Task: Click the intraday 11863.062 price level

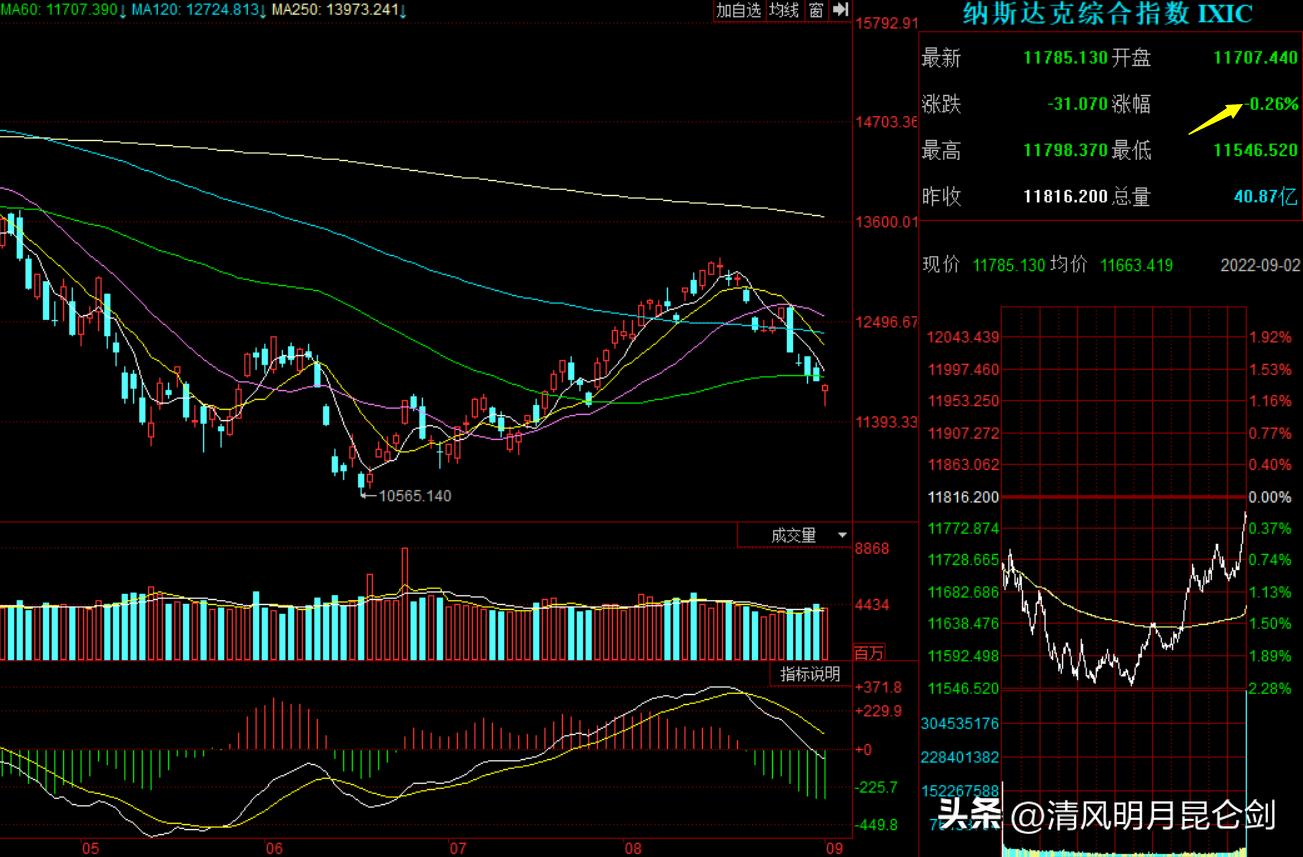Action: click(x=964, y=465)
